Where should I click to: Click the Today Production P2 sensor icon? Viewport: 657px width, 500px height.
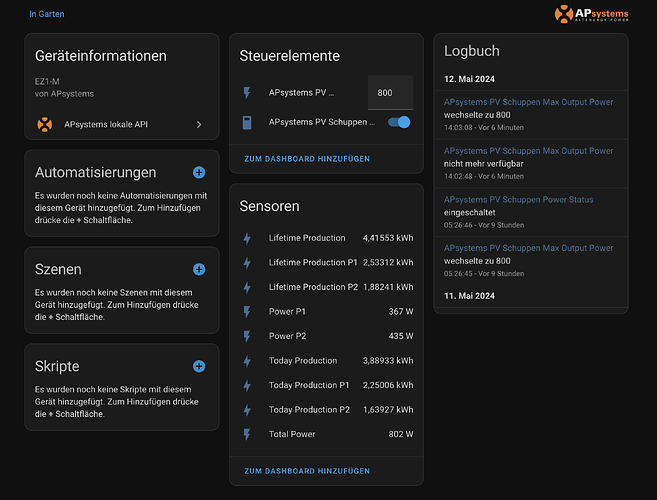pos(247,410)
